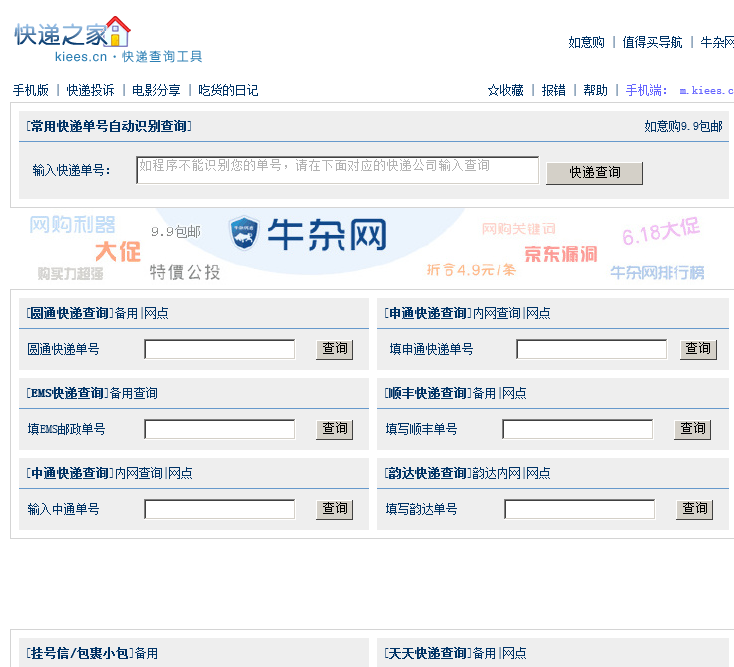Open the 牛杂网 shield logo banner
This screenshot has width=734, height=667.
point(308,234)
